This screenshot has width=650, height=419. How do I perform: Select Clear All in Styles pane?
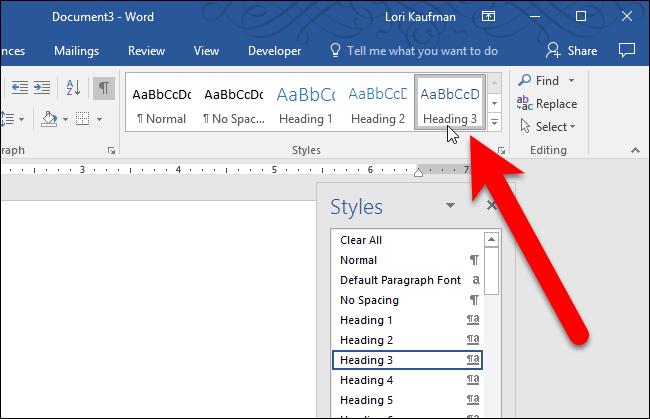[x=407, y=240]
